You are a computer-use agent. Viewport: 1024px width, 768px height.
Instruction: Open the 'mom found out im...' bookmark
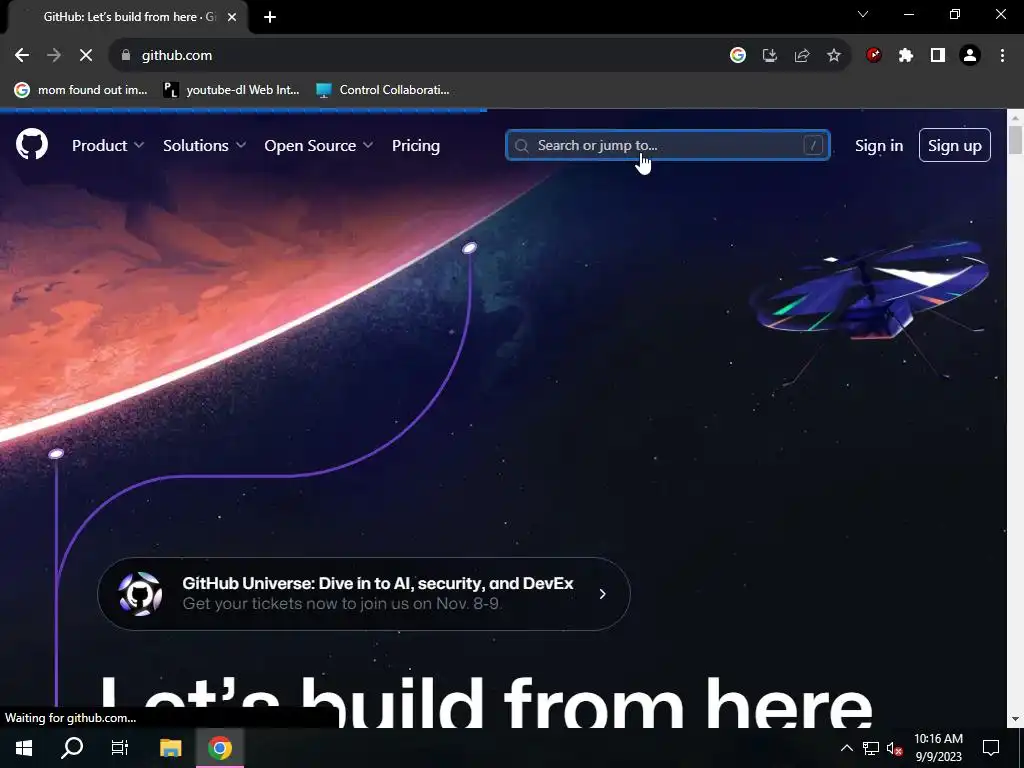pos(81,90)
